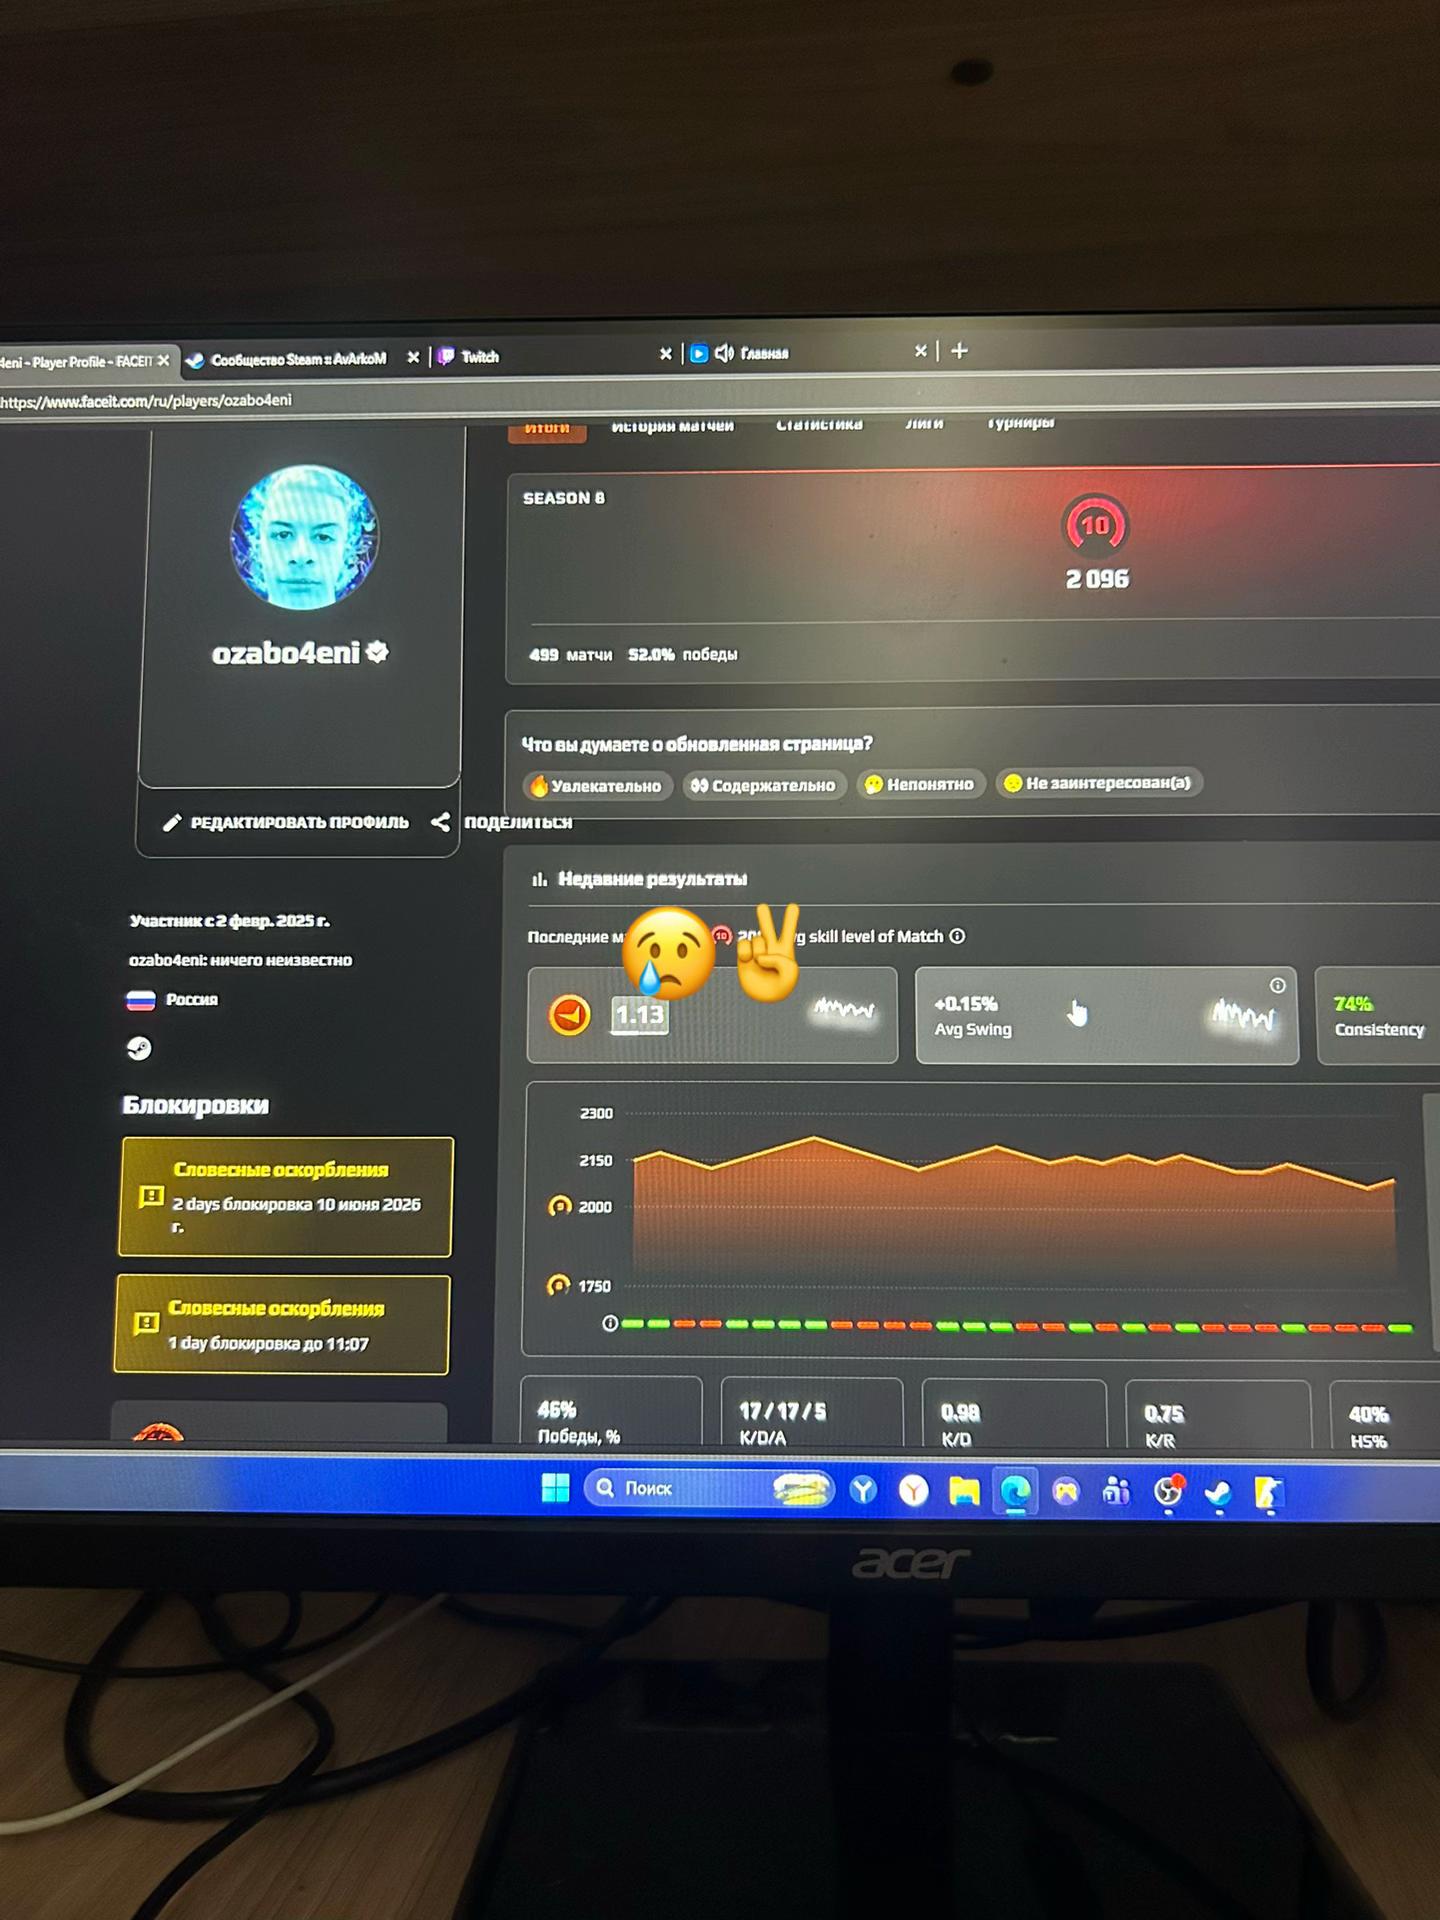This screenshot has width=1440, height=1920.
Task: Open OBS Studio from the taskbar
Action: pos(1167,1493)
